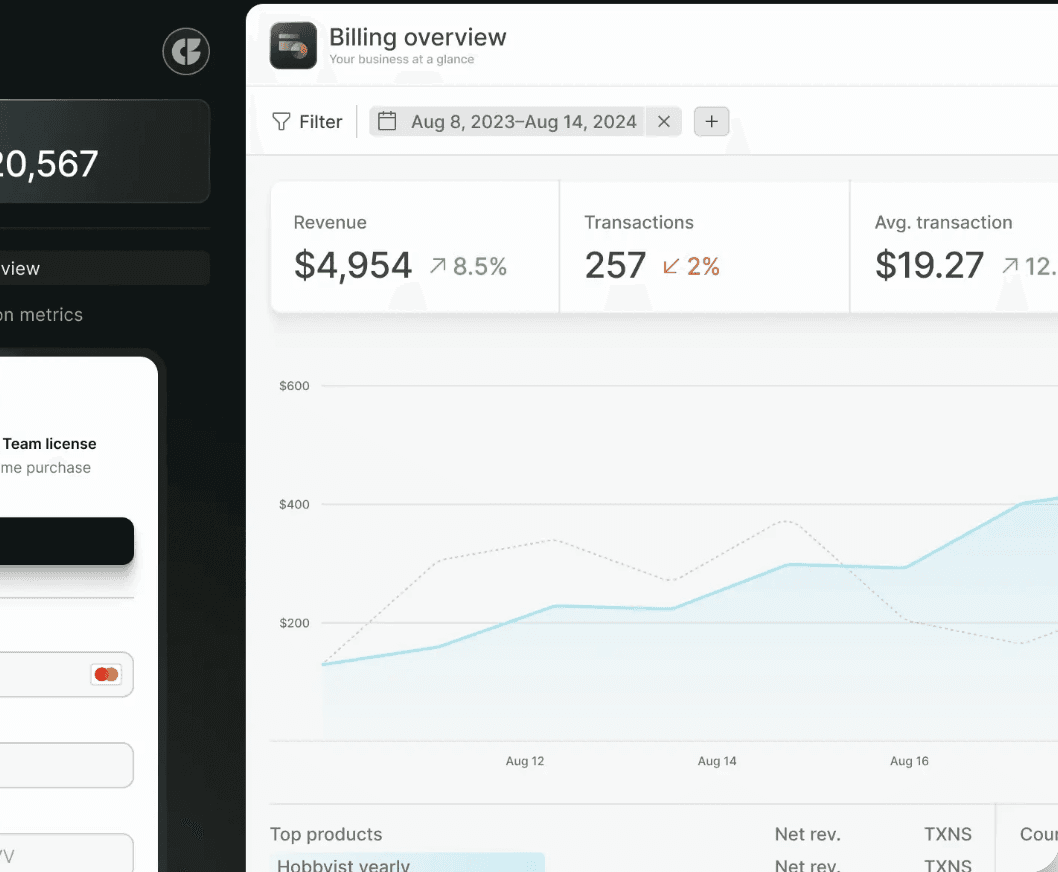Click the circular logo icon in dark sidebar
This screenshot has height=872, width=1058.
(x=186, y=51)
